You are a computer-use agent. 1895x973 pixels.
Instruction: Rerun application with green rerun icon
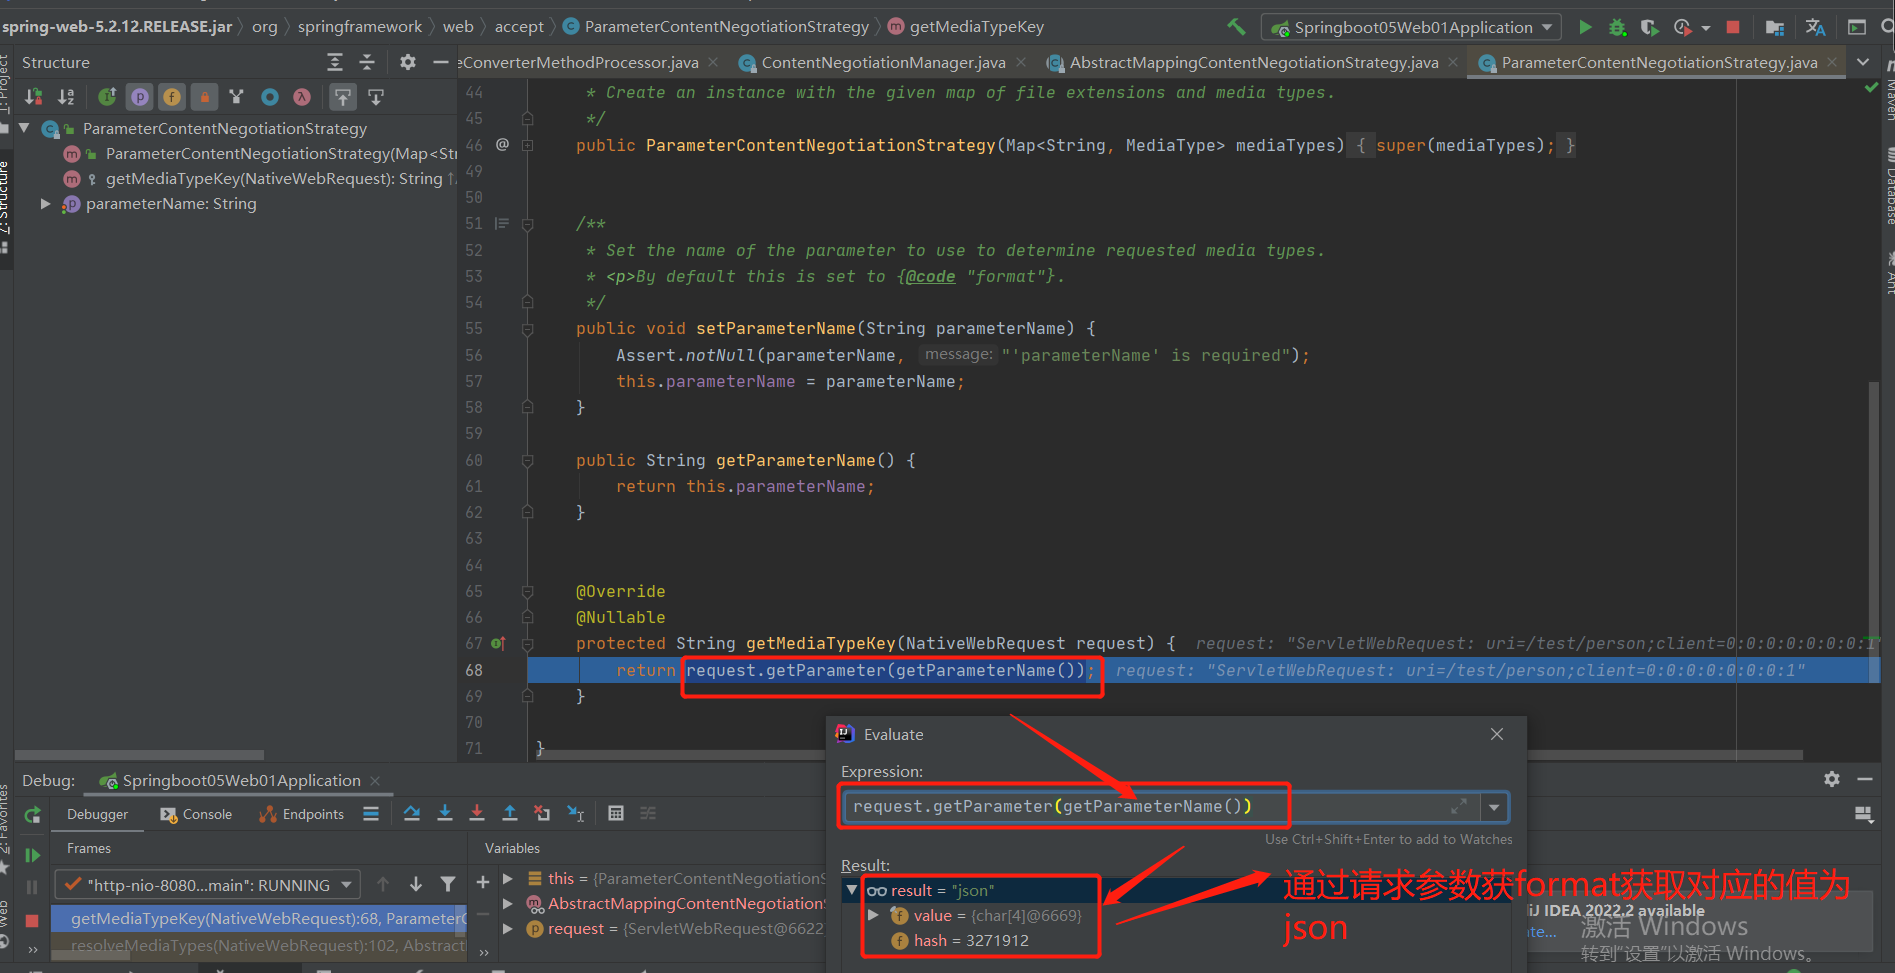(32, 815)
